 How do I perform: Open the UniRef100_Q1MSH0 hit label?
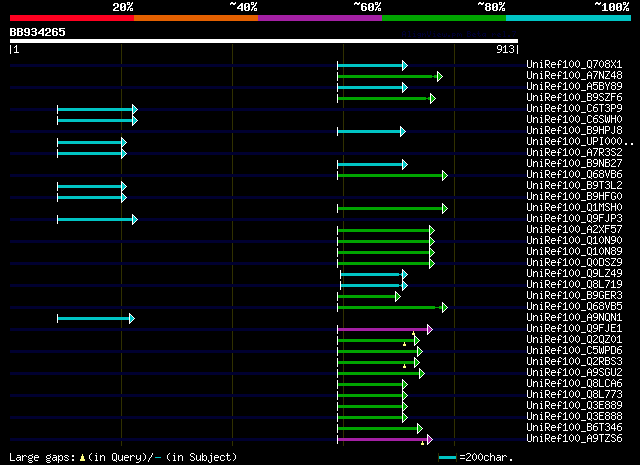point(574,207)
